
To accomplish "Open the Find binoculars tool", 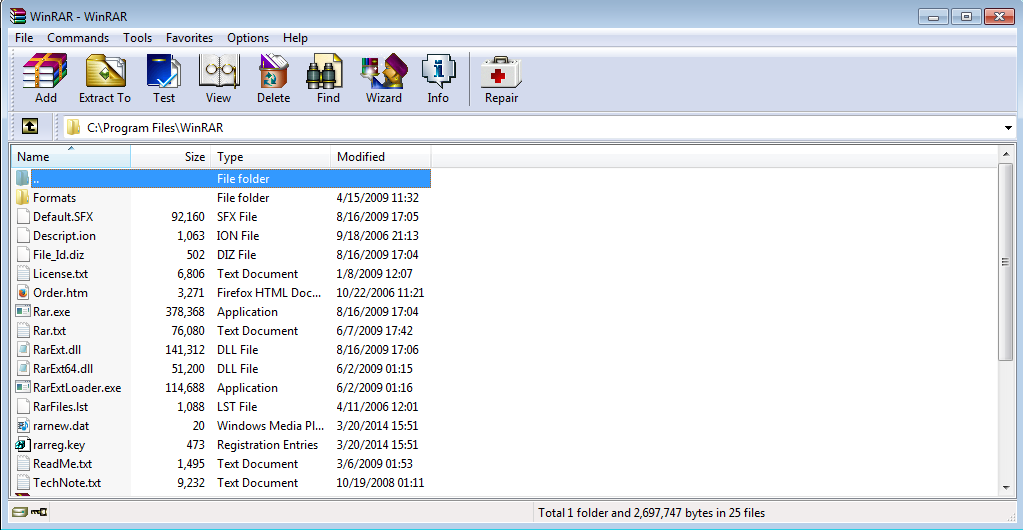I will point(324,71).
